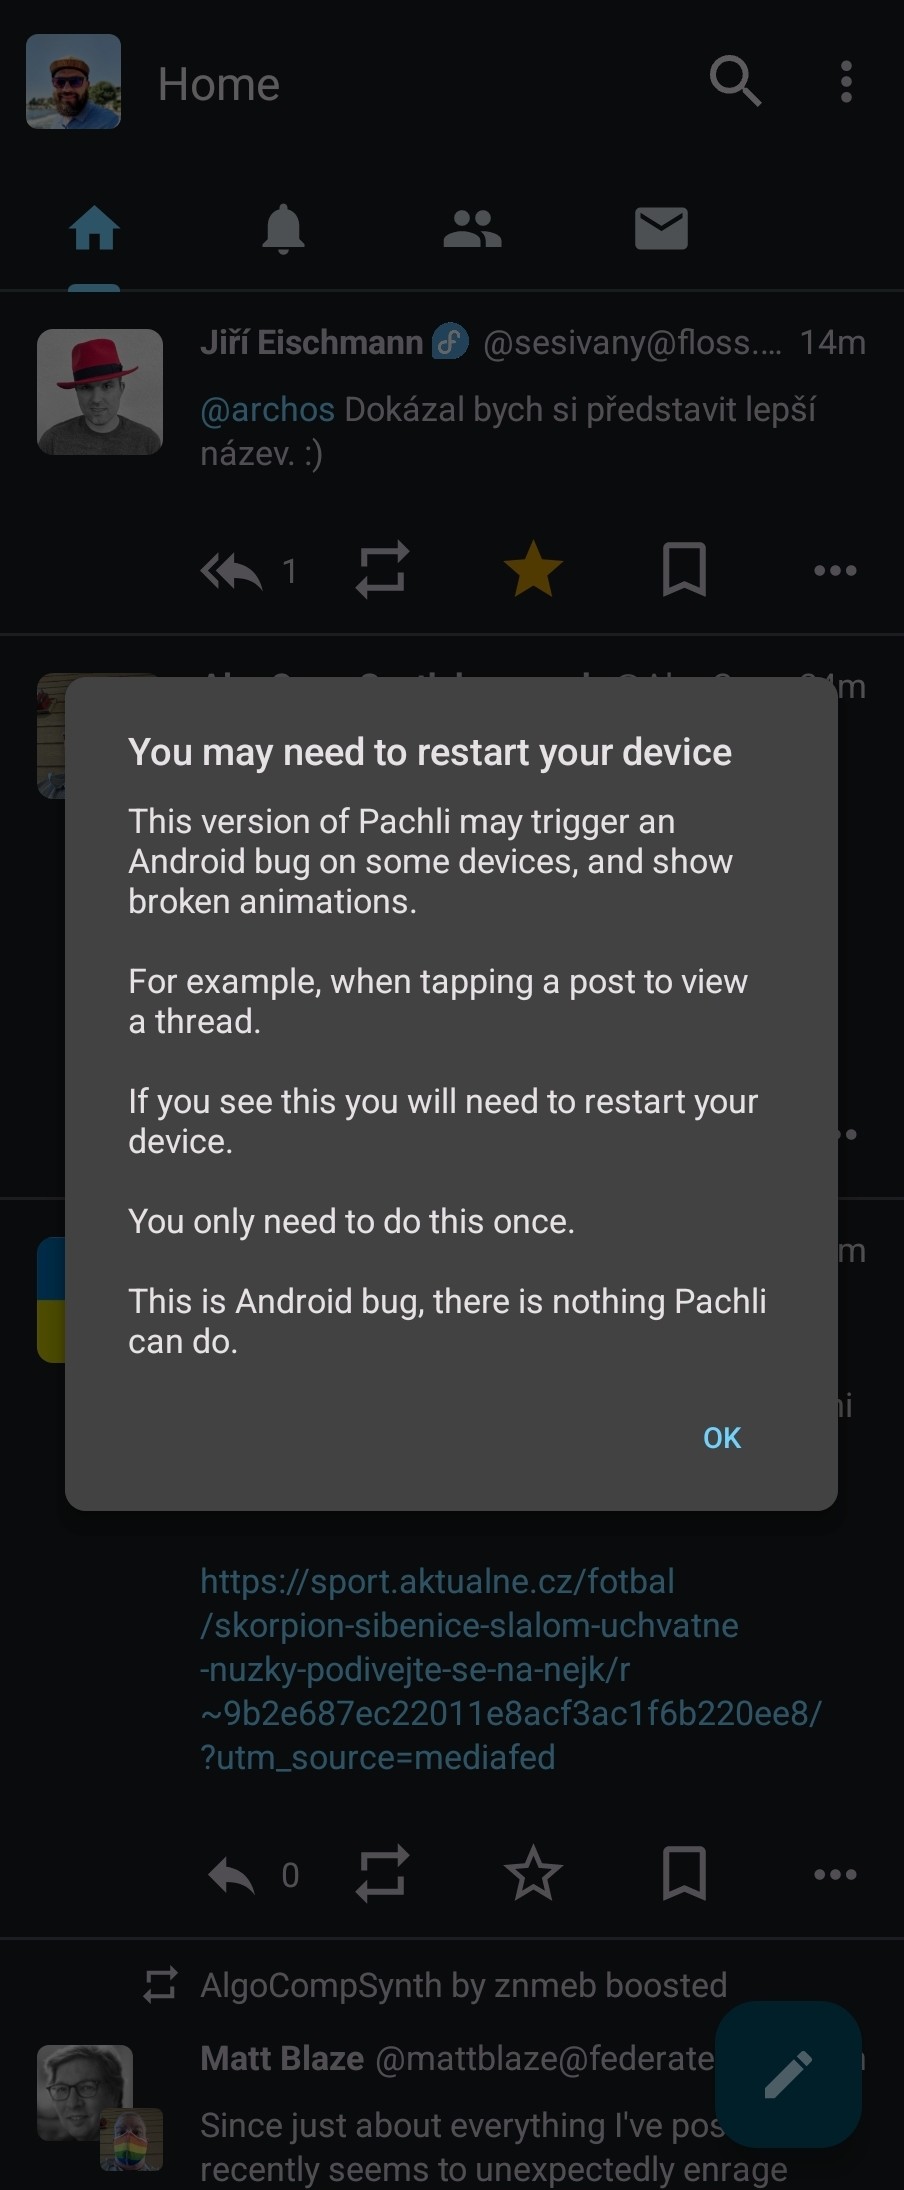The height and width of the screenshot is (2190, 904).
Task: Favourite the post with the sport.aktualne.cz link
Action: point(533,1873)
